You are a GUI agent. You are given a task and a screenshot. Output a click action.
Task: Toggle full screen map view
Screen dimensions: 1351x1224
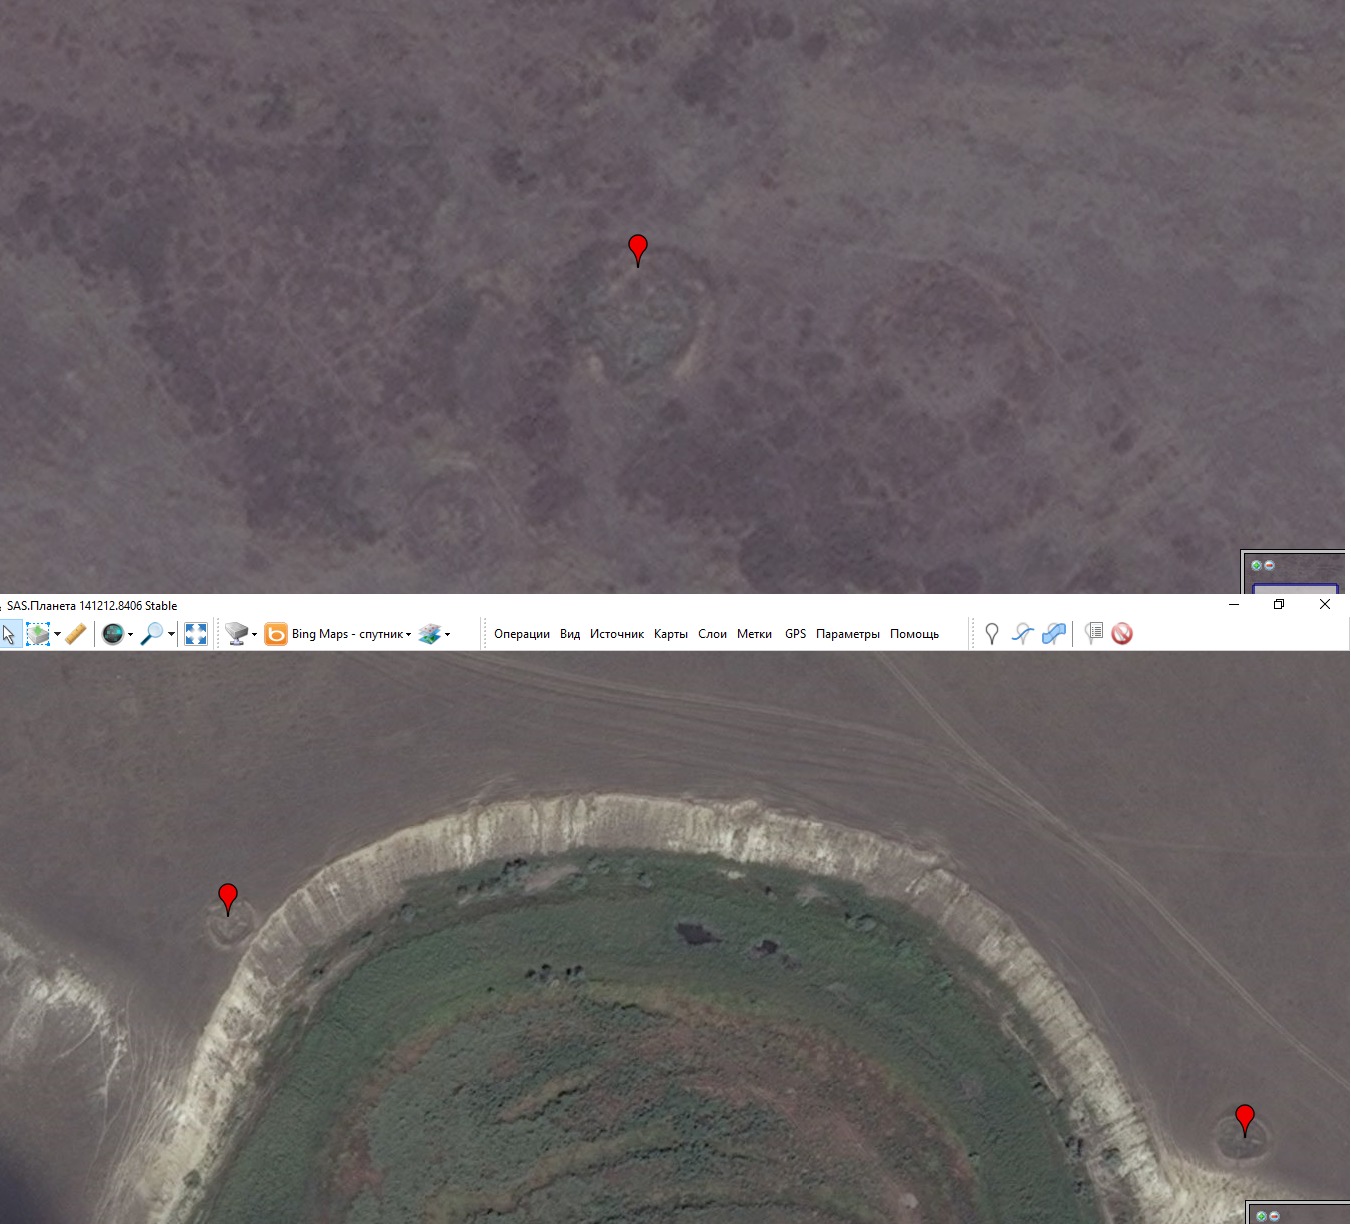coord(196,634)
